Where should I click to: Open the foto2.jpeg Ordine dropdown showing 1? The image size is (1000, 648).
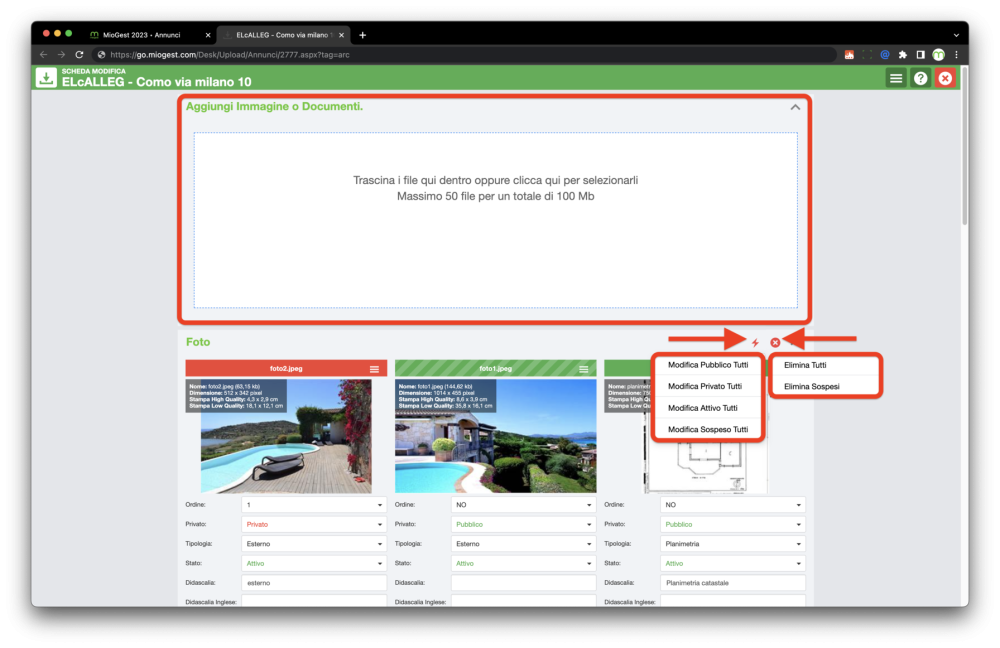314,504
